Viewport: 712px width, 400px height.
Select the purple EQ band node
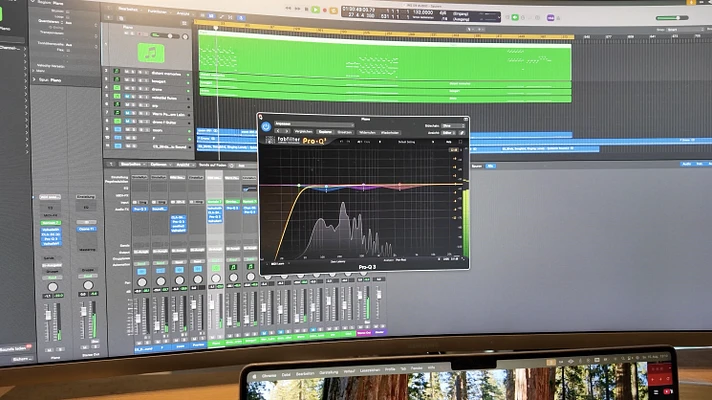coord(363,186)
